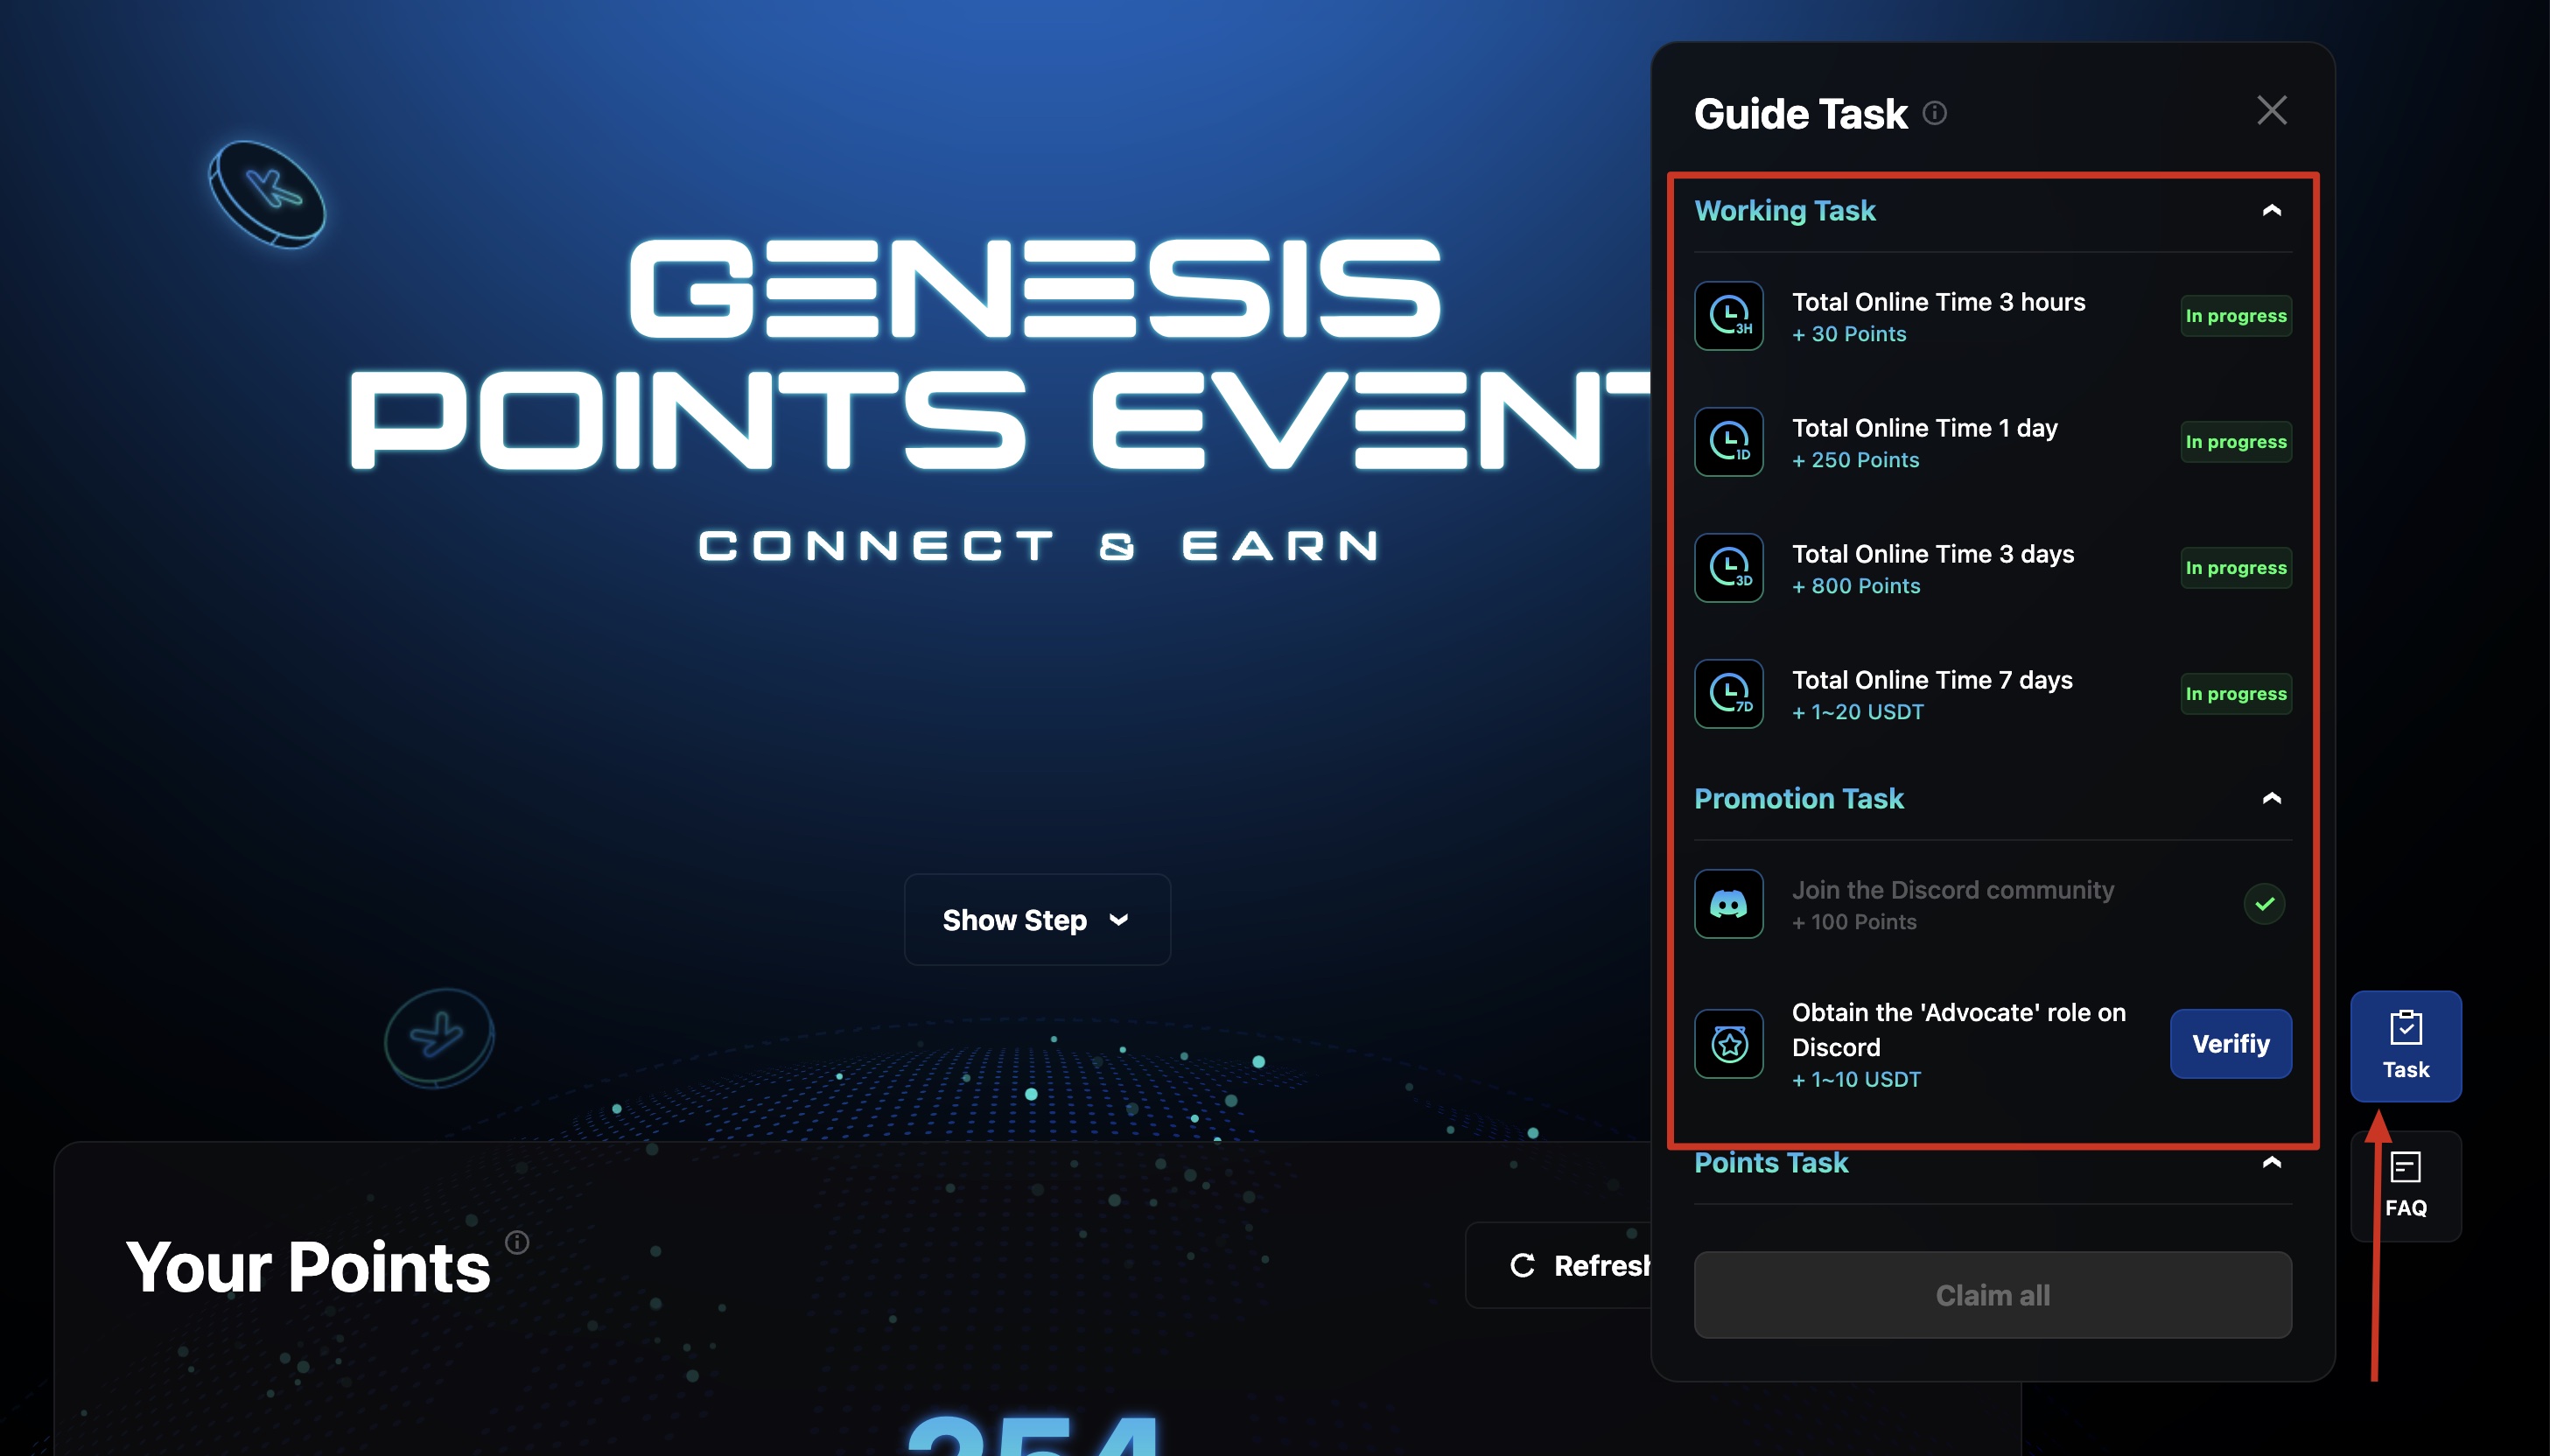The height and width of the screenshot is (1456, 2550).
Task: Collapse the Points Task section
Action: [2272, 1162]
